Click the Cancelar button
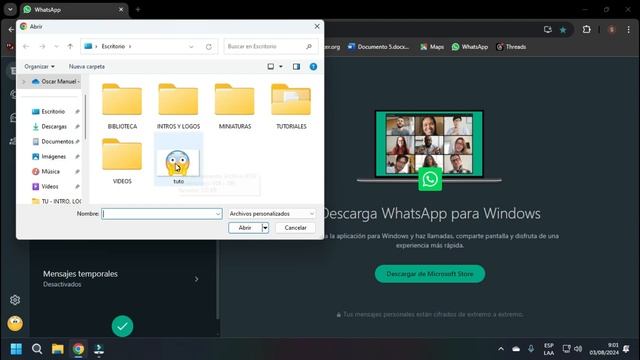 tap(295, 228)
